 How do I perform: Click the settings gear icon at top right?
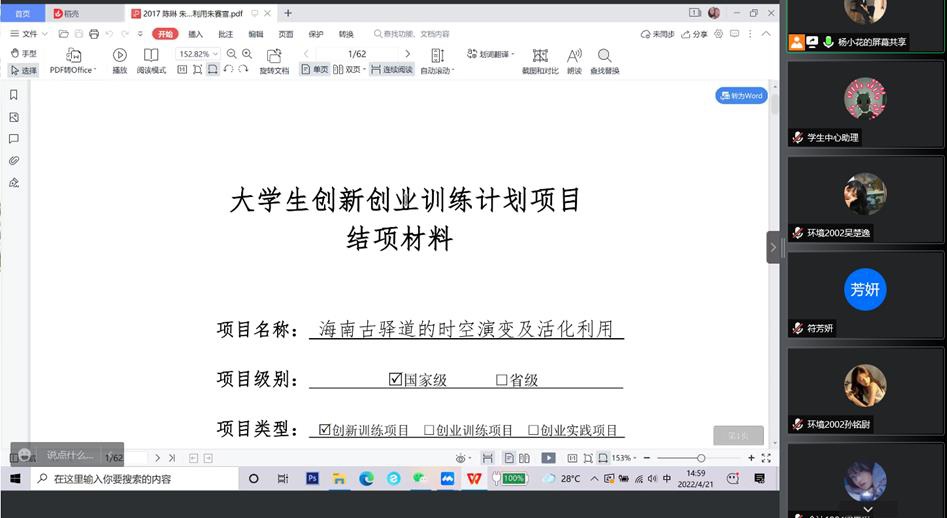pos(718,34)
